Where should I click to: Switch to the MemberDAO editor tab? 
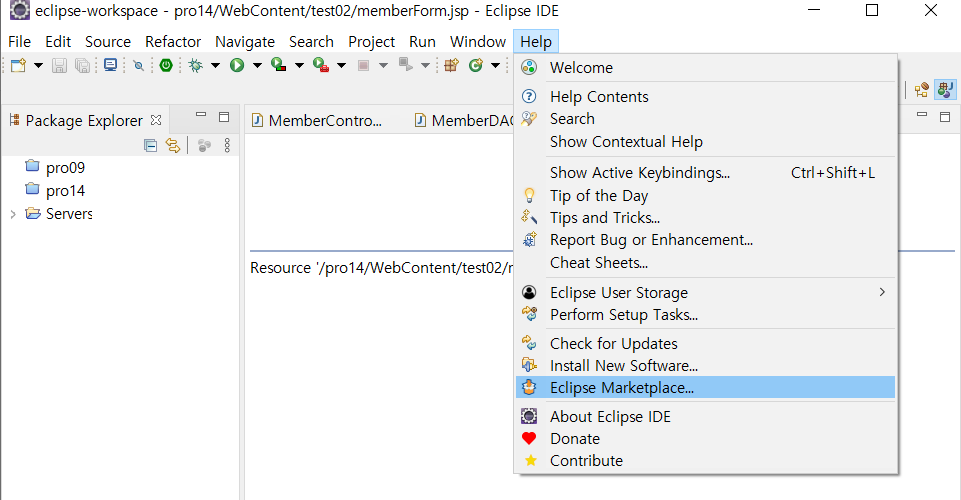(464, 121)
